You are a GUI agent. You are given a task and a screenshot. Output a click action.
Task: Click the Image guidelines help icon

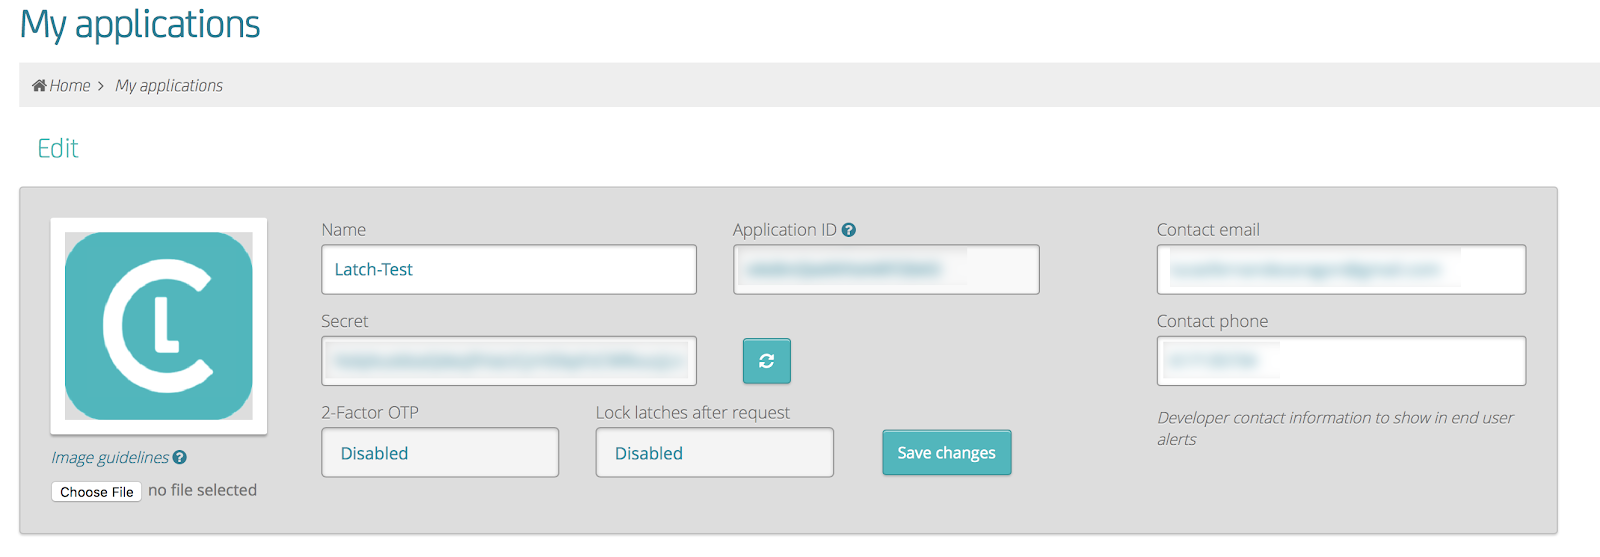pyautogui.click(x=180, y=457)
